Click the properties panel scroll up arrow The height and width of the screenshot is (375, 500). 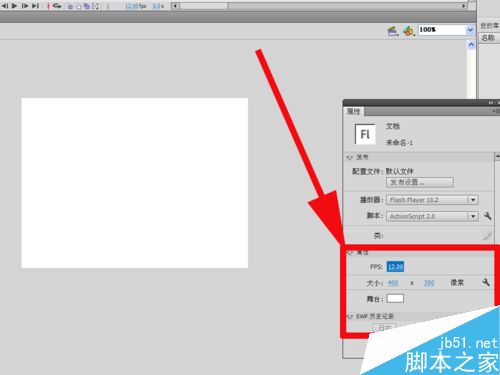point(497,156)
